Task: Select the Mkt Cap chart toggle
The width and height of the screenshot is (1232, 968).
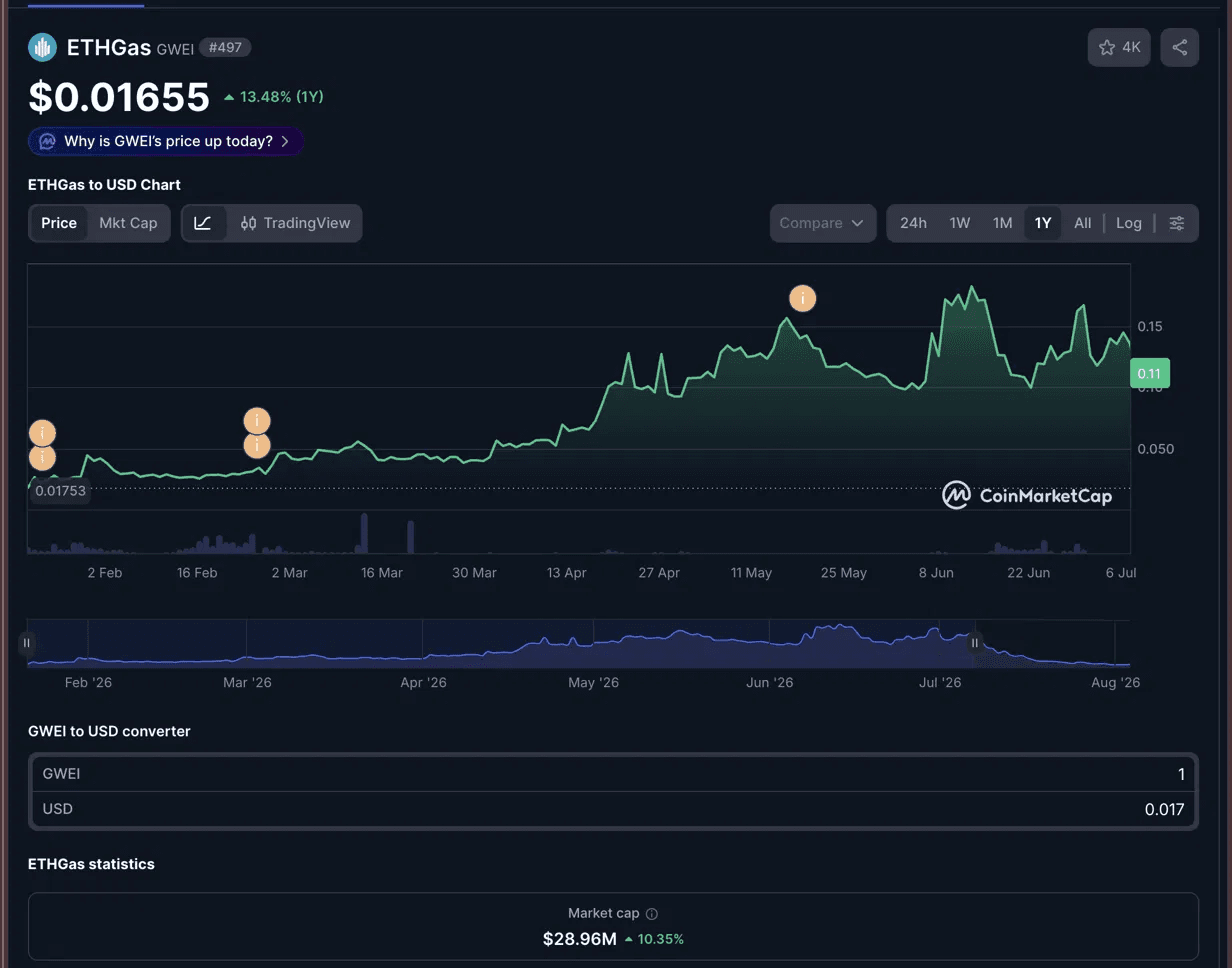Action: click(x=128, y=223)
